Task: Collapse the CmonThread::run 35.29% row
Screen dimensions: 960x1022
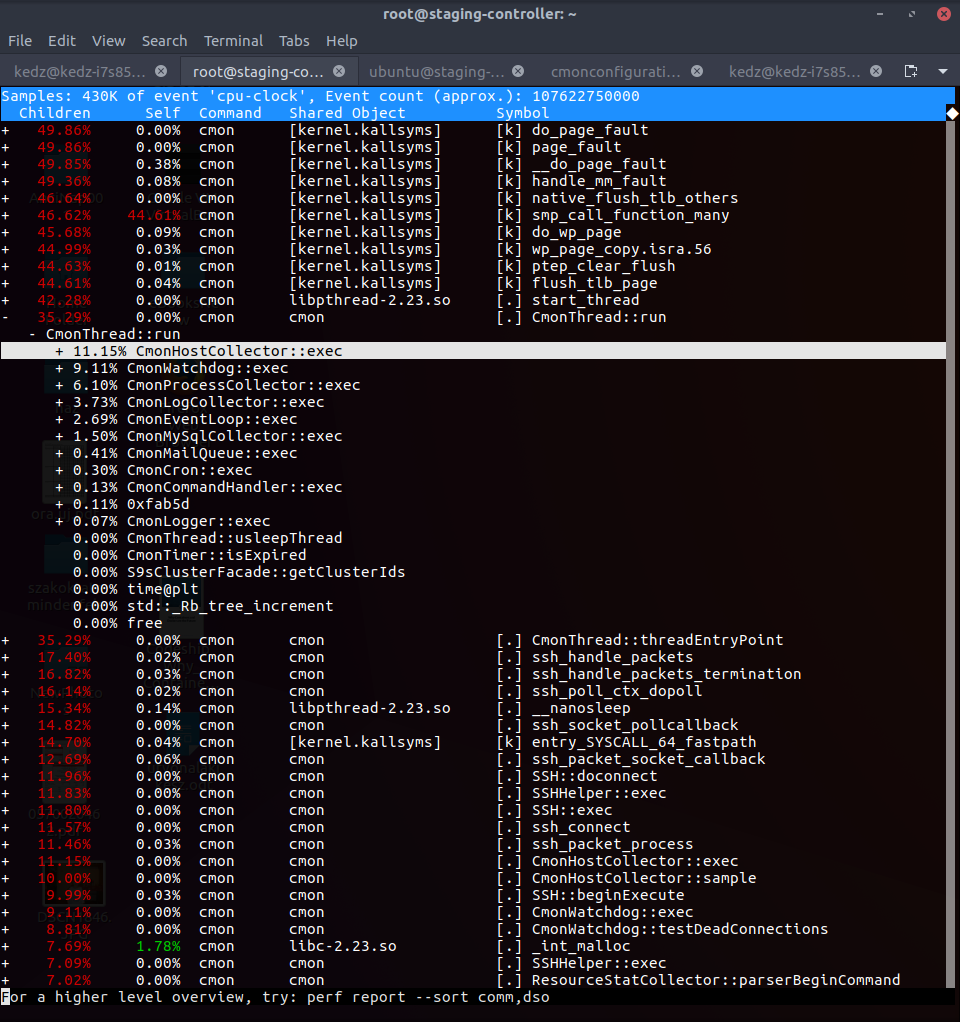Action: tap(5, 317)
